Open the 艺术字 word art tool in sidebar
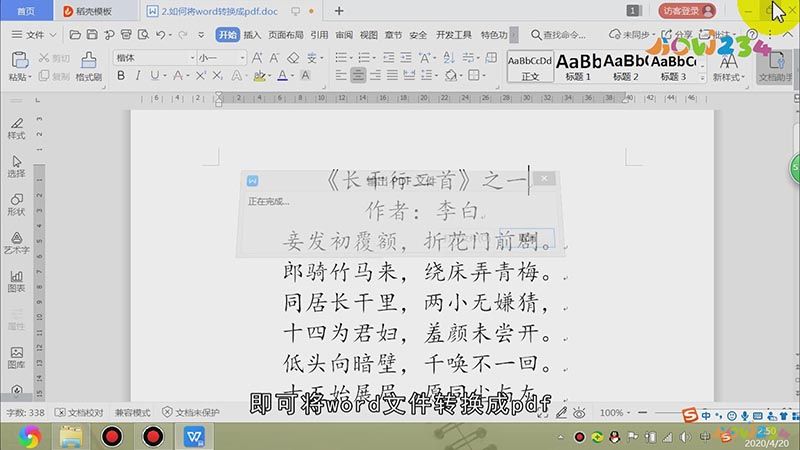Screen dimensions: 800x450 pos(16,243)
